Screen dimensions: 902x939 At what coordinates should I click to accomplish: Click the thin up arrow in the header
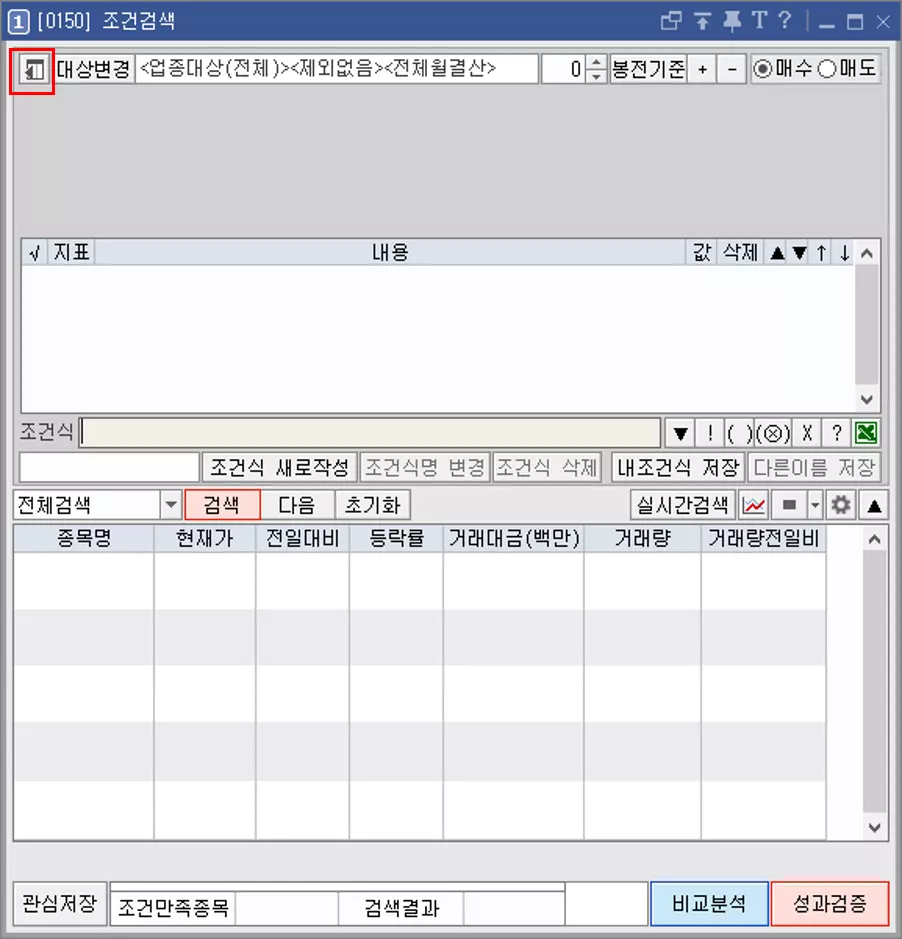point(822,253)
